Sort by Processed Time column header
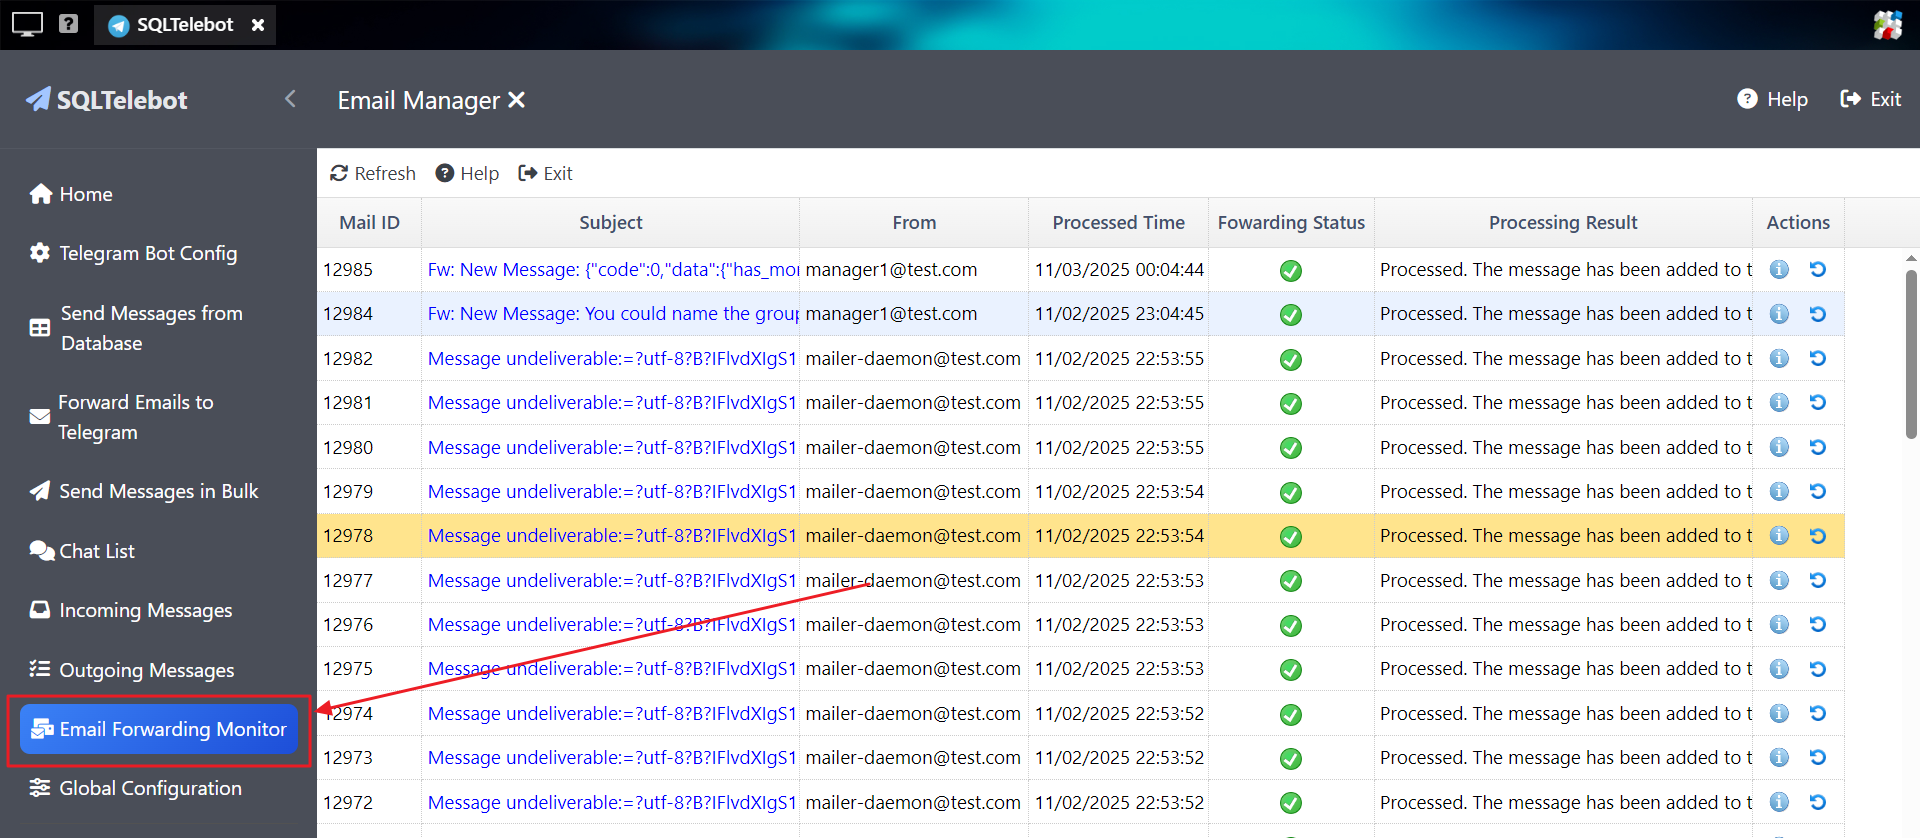 [x=1118, y=223]
